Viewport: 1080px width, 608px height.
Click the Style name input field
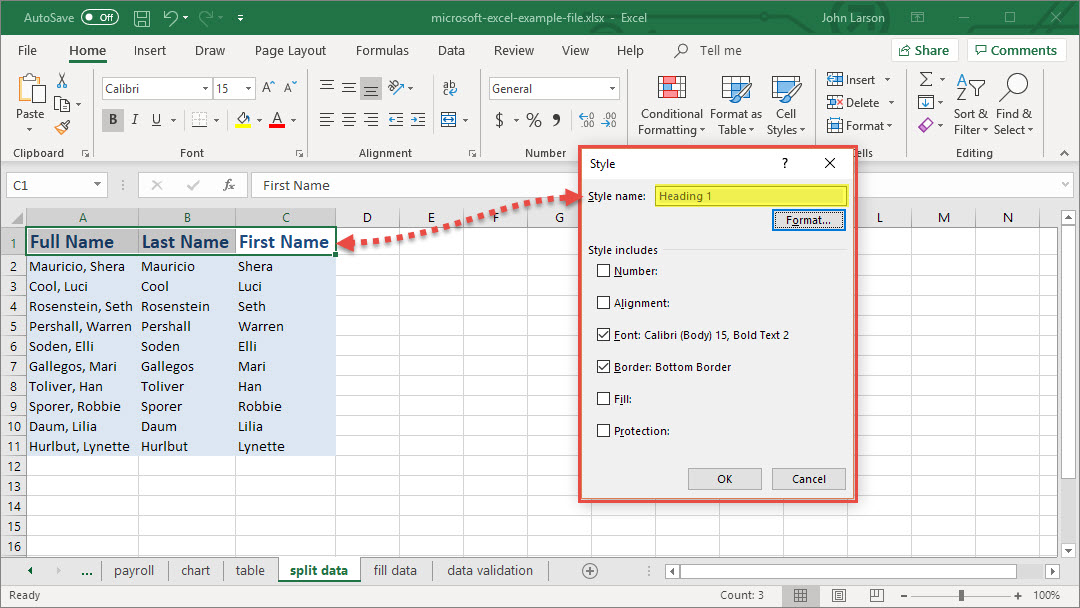click(750, 196)
